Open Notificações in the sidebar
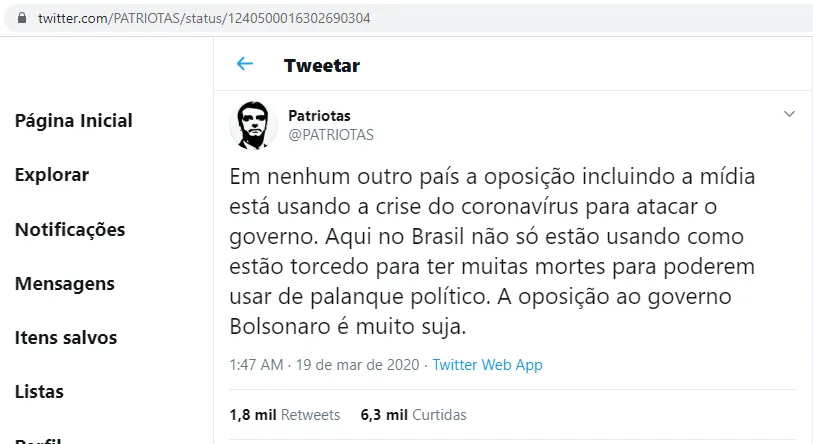The height and width of the screenshot is (444, 813). click(x=70, y=230)
